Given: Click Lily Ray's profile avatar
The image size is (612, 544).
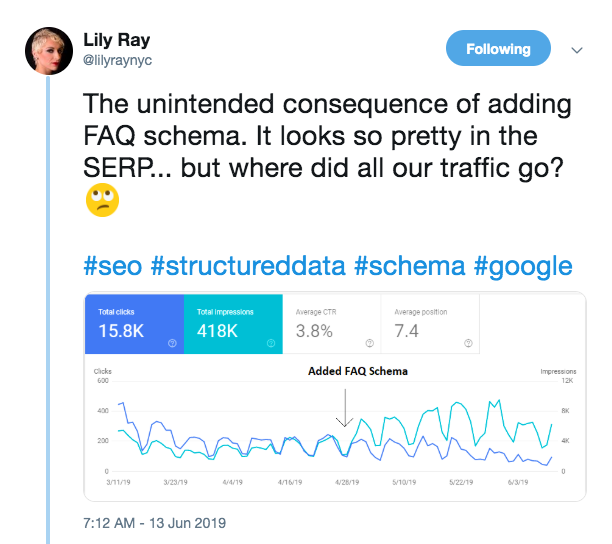Looking at the screenshot, I should (47, 49).
